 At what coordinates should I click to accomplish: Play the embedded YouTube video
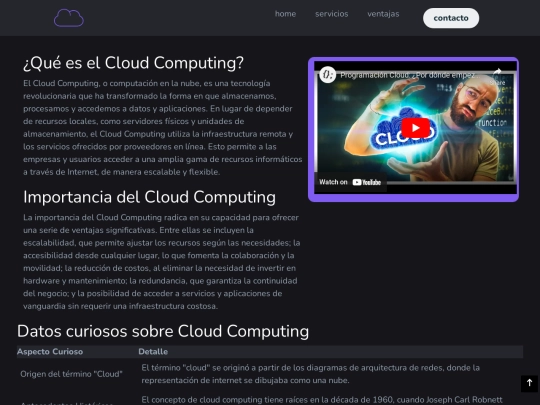click(x=415, y=128)
